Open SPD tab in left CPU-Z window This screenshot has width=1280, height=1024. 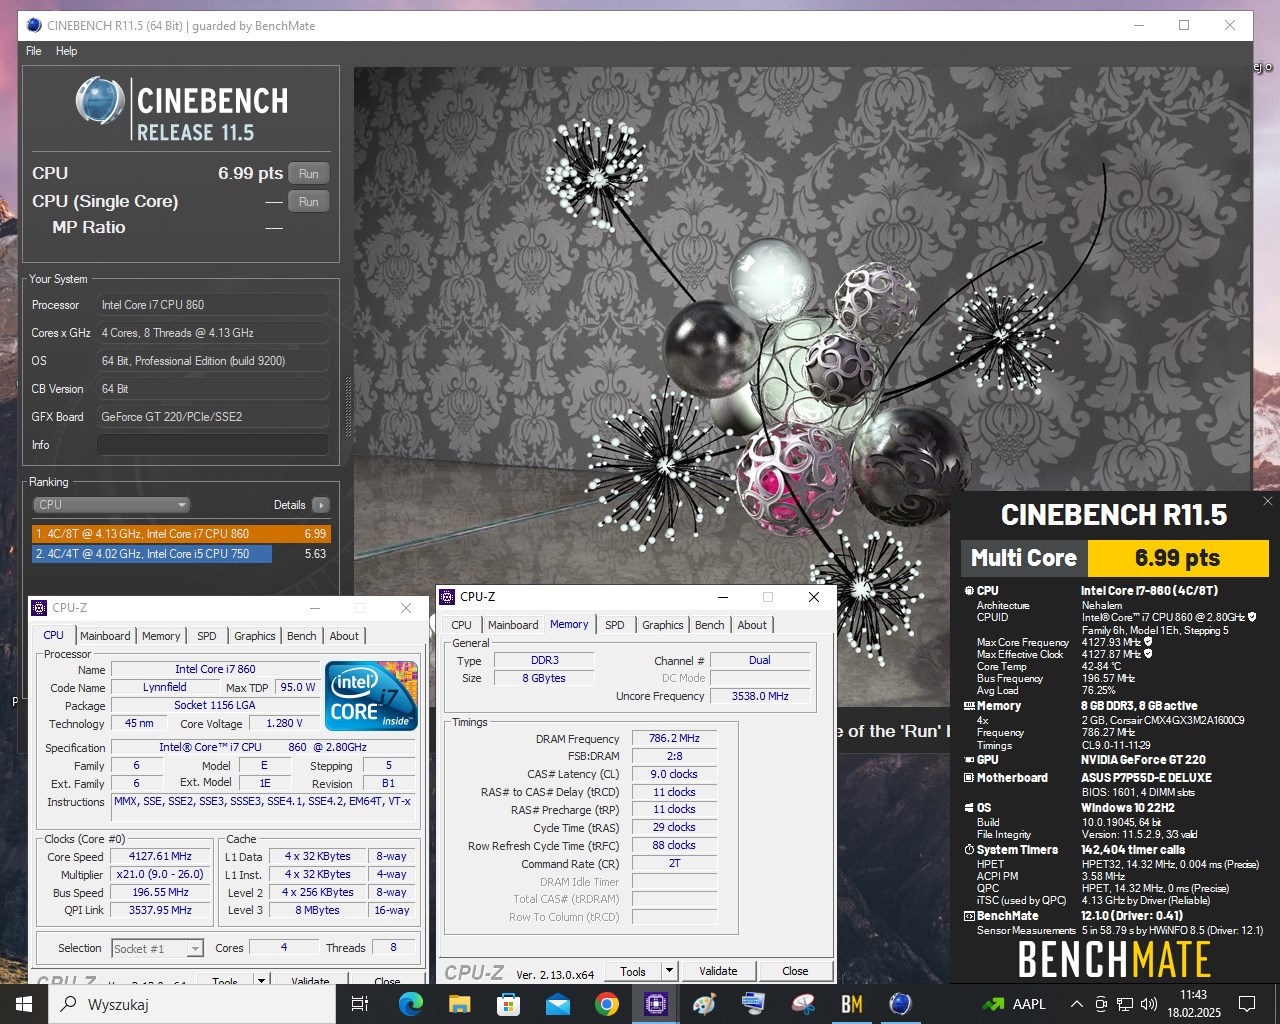[207, 636]
